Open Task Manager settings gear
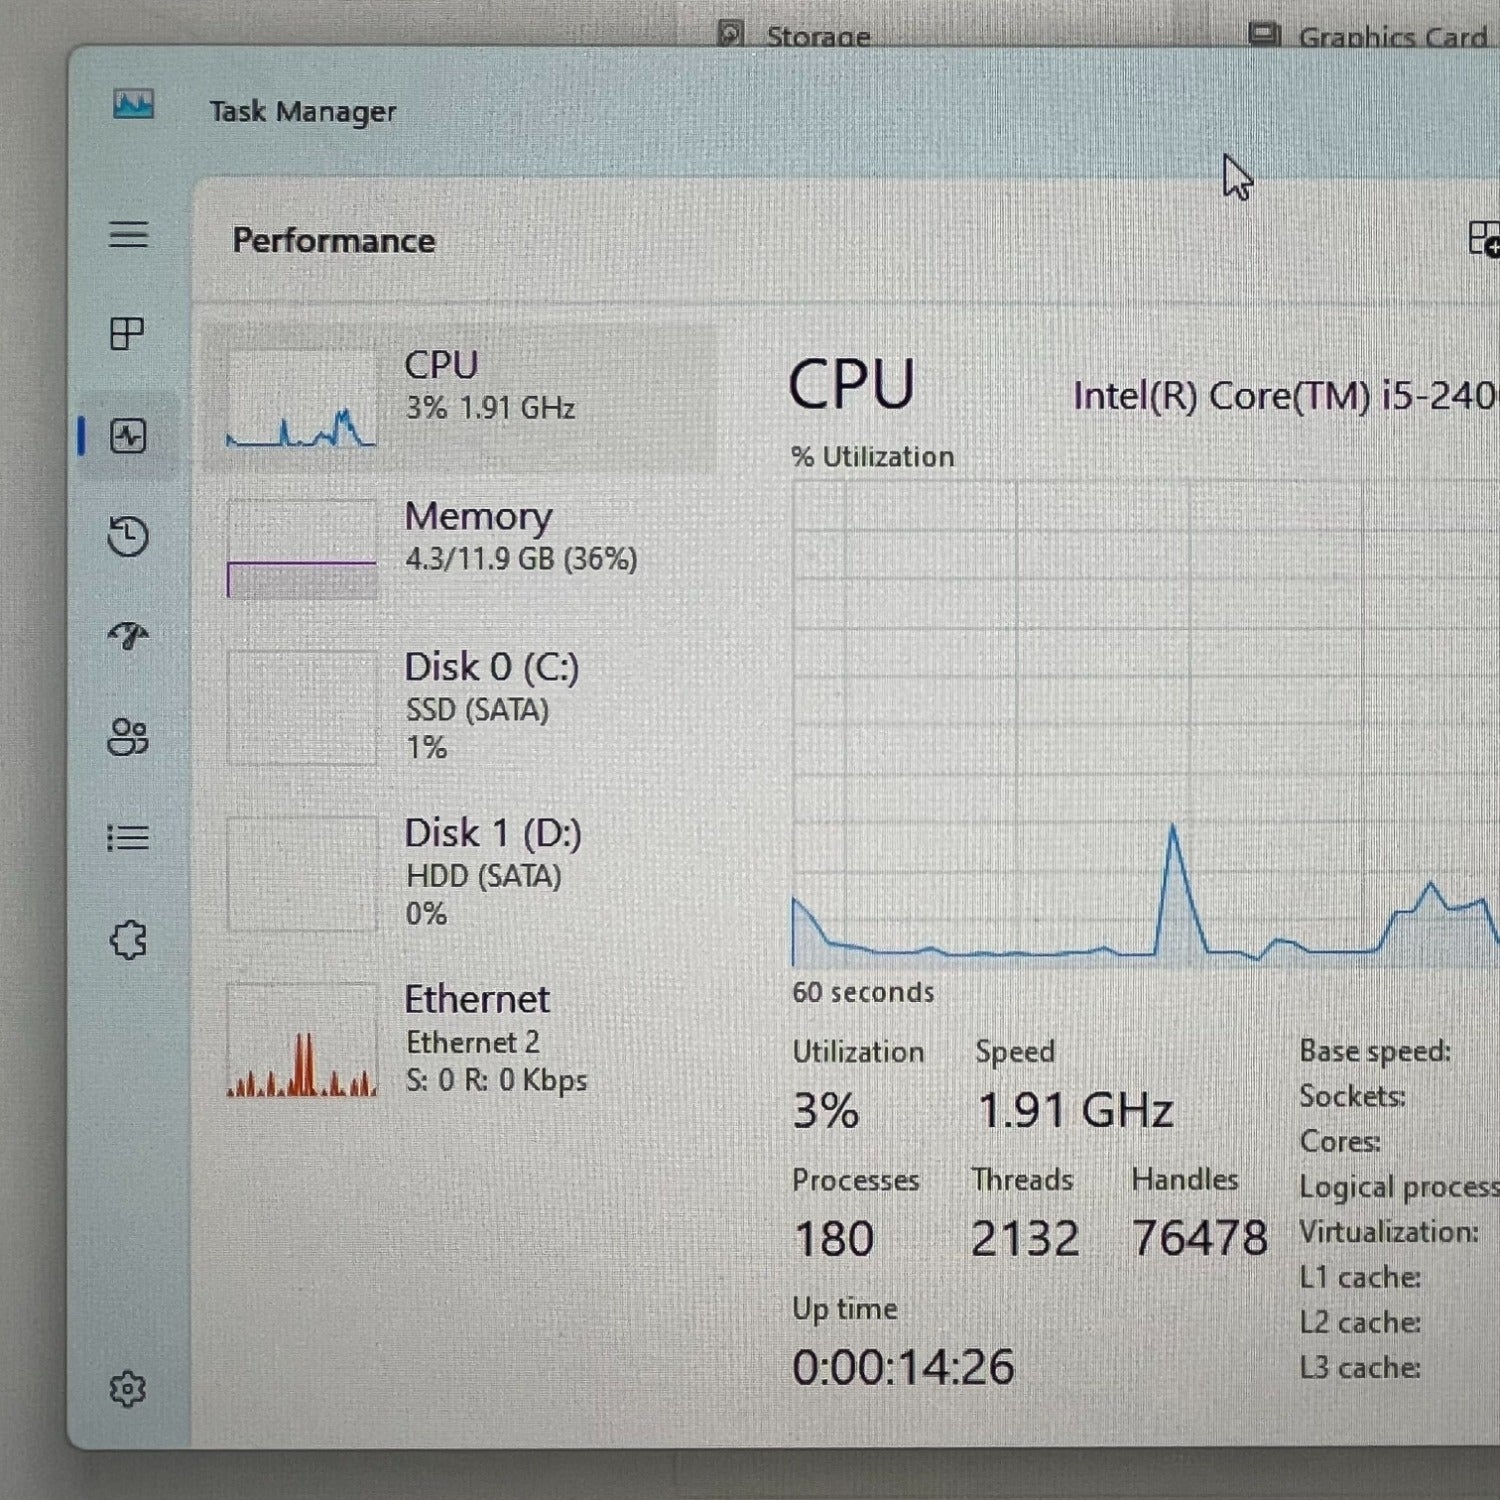The width and height of the screenshot is (1500, 1500). coord(127,1389)
